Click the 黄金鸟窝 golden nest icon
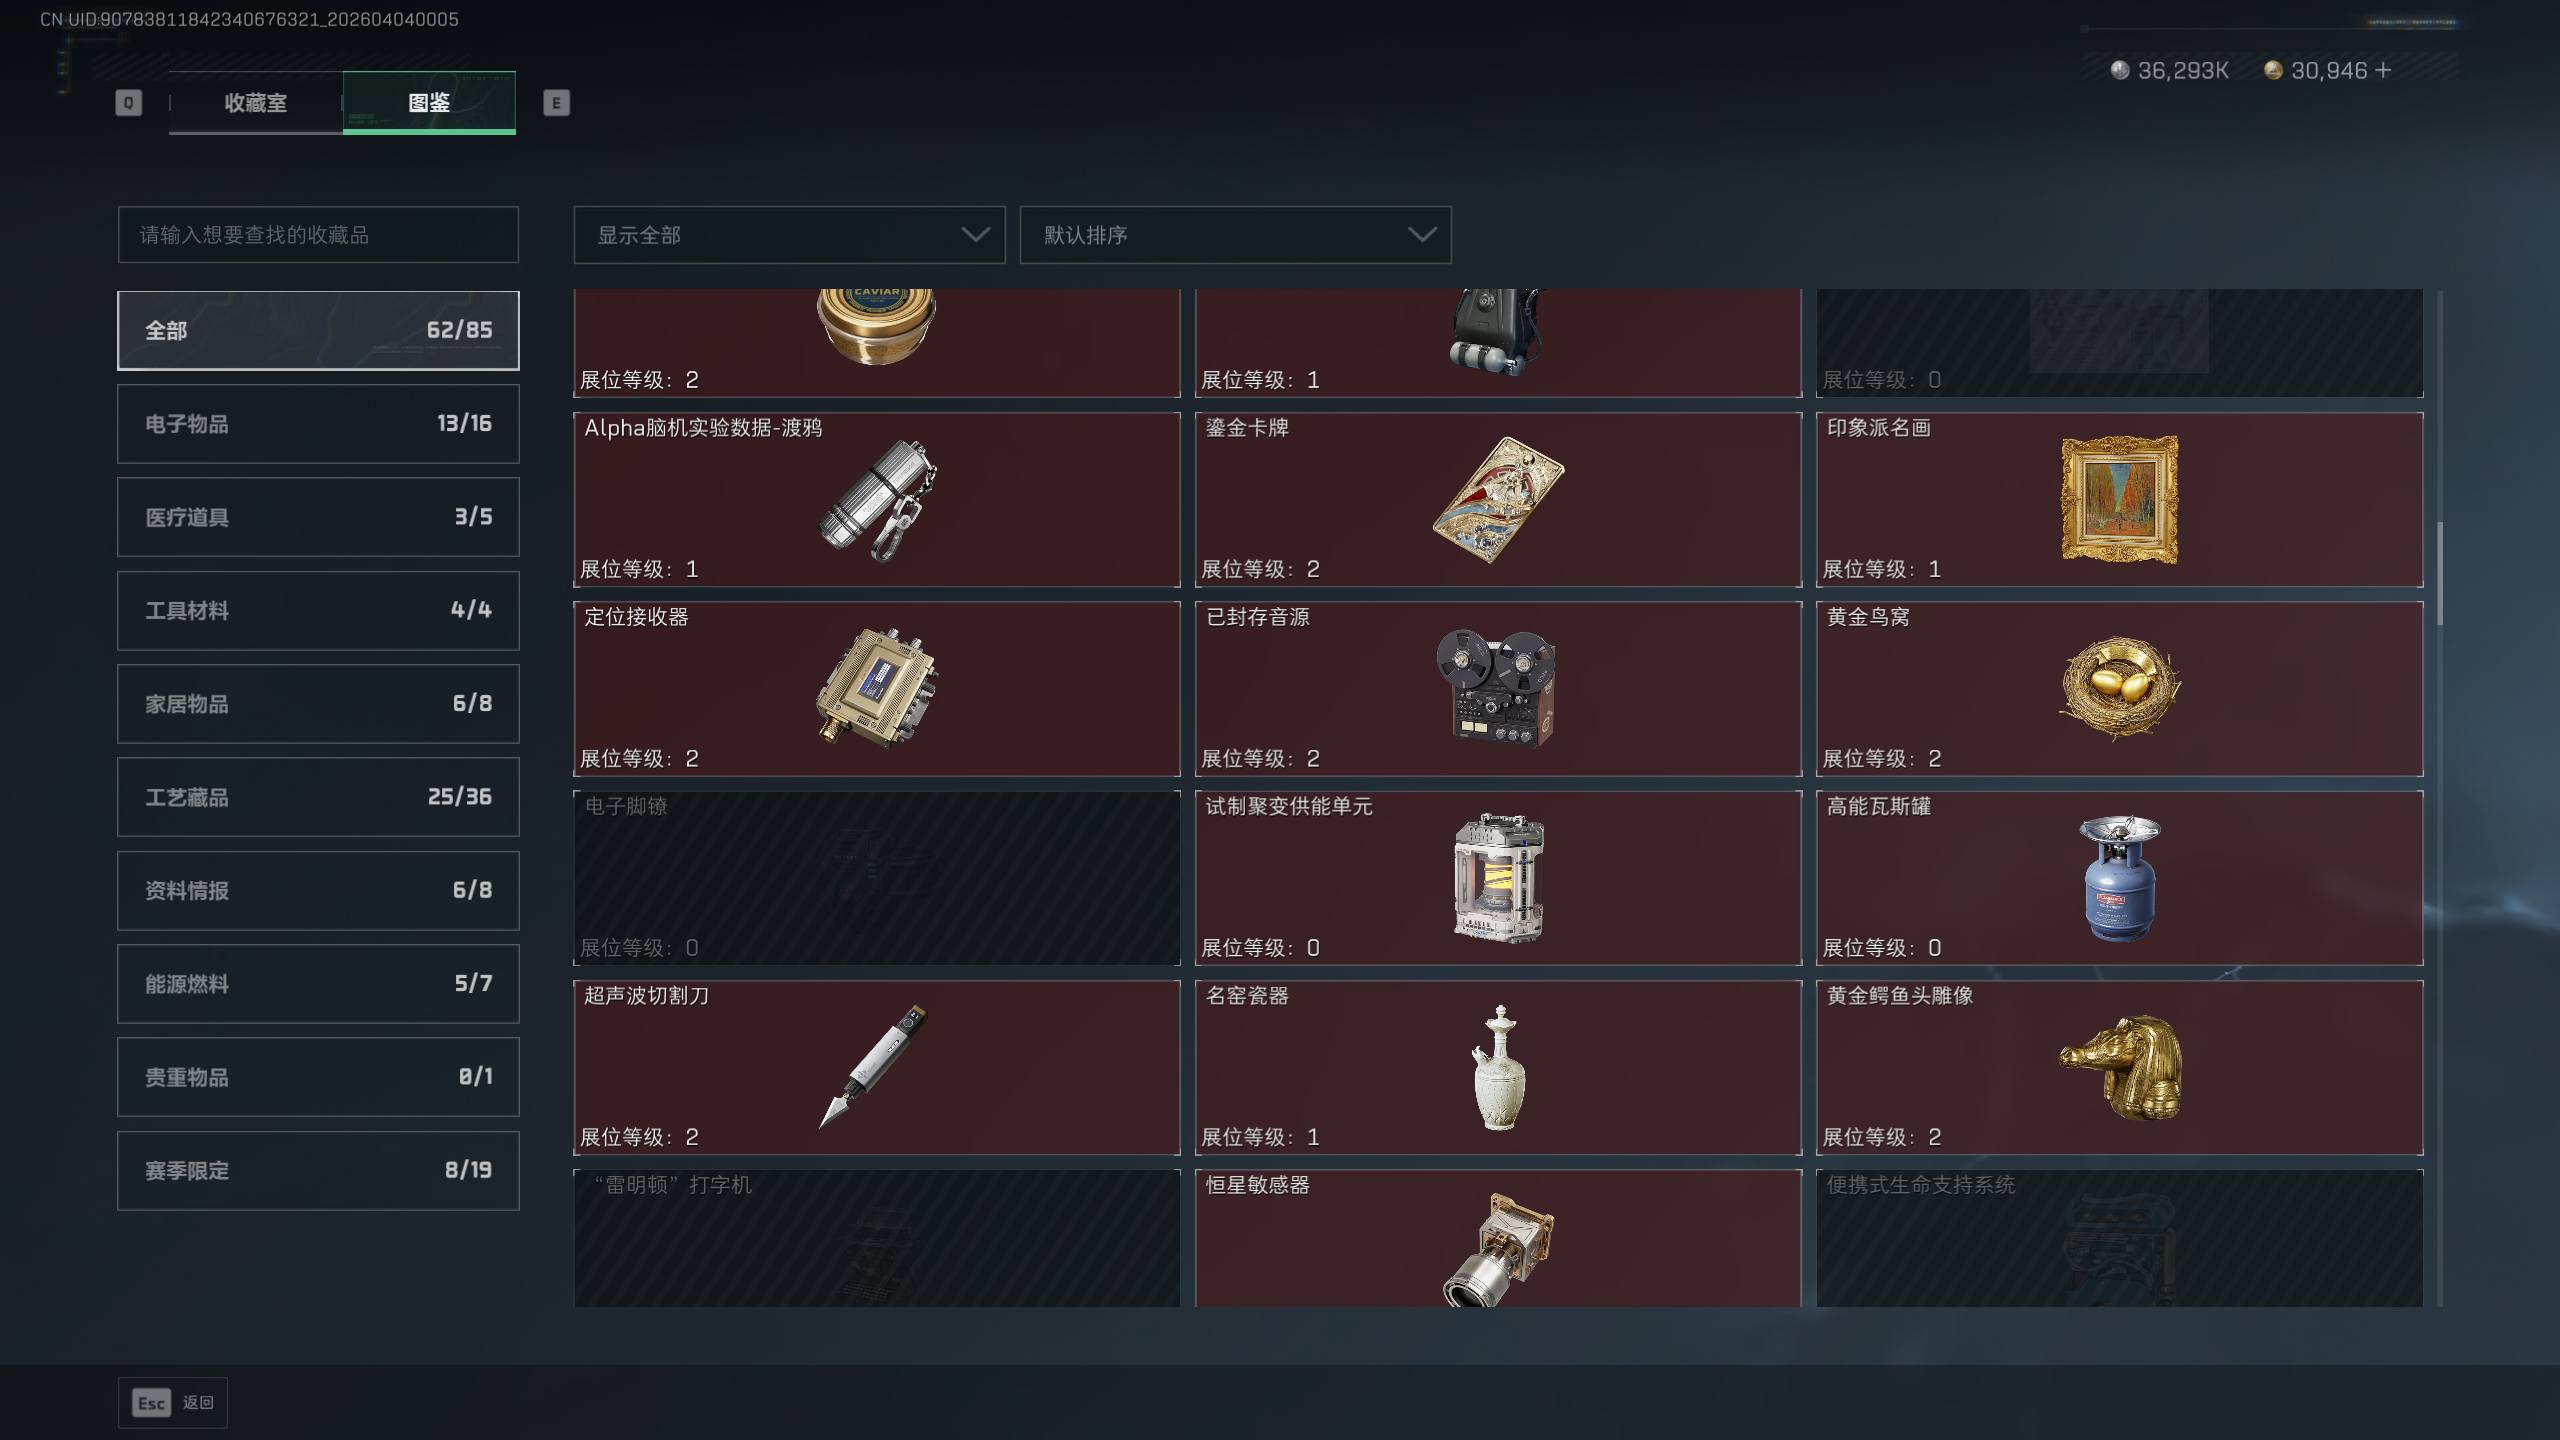Screen dimensions: 2560x1440 [2120, 688]
